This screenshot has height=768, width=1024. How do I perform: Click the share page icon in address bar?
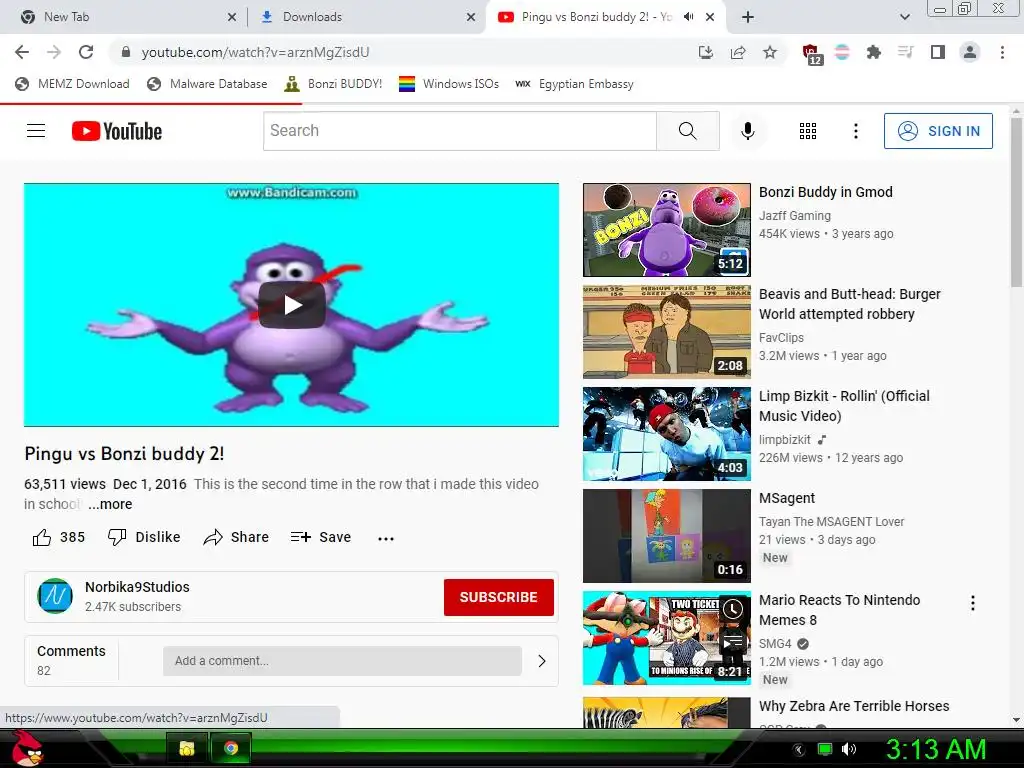[x=738, y=52]
